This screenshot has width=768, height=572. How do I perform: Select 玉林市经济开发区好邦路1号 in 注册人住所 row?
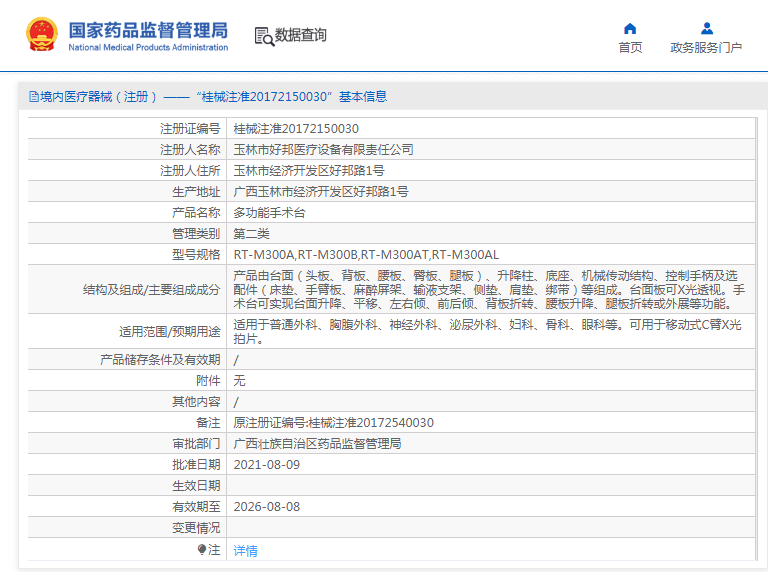(309, 171)
